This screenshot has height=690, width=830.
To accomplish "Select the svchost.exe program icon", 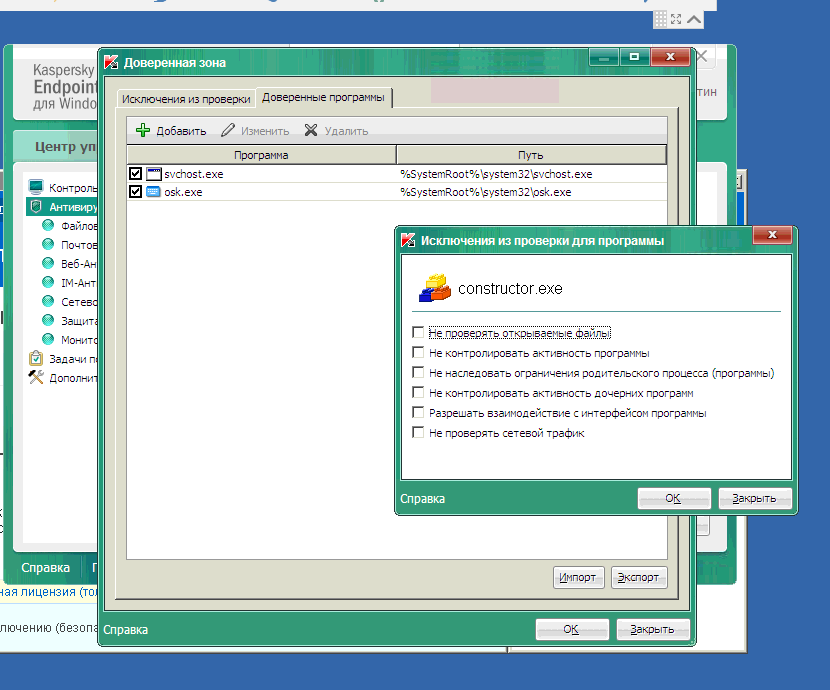I will [x=153, y=174].
